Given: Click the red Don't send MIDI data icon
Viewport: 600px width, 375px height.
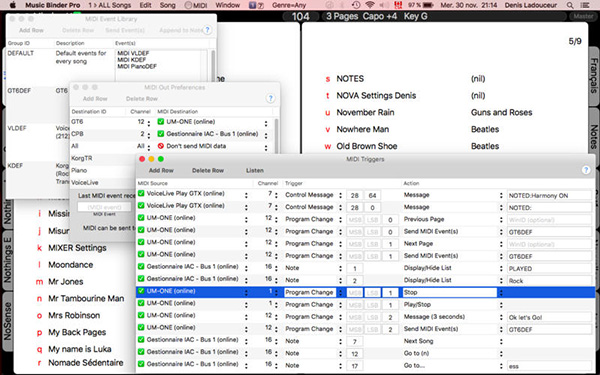Looking at the screenshot, I should [x=161, y=146].
